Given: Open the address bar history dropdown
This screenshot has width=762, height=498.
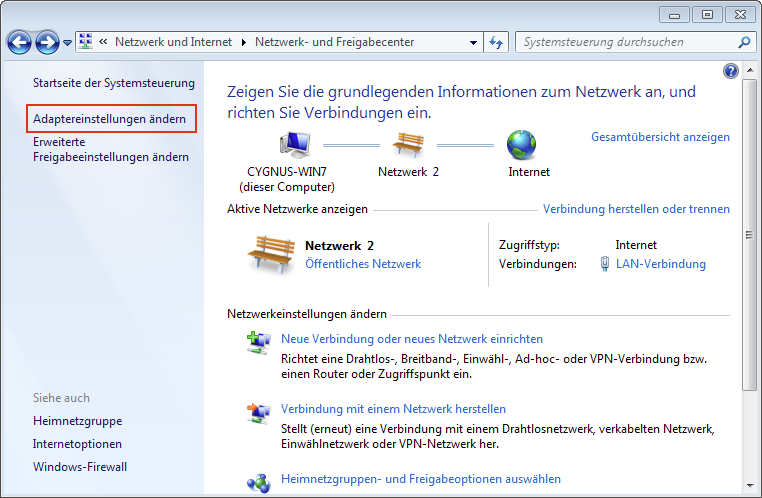Looking at the screenshot, I should (x=473, y=42).
